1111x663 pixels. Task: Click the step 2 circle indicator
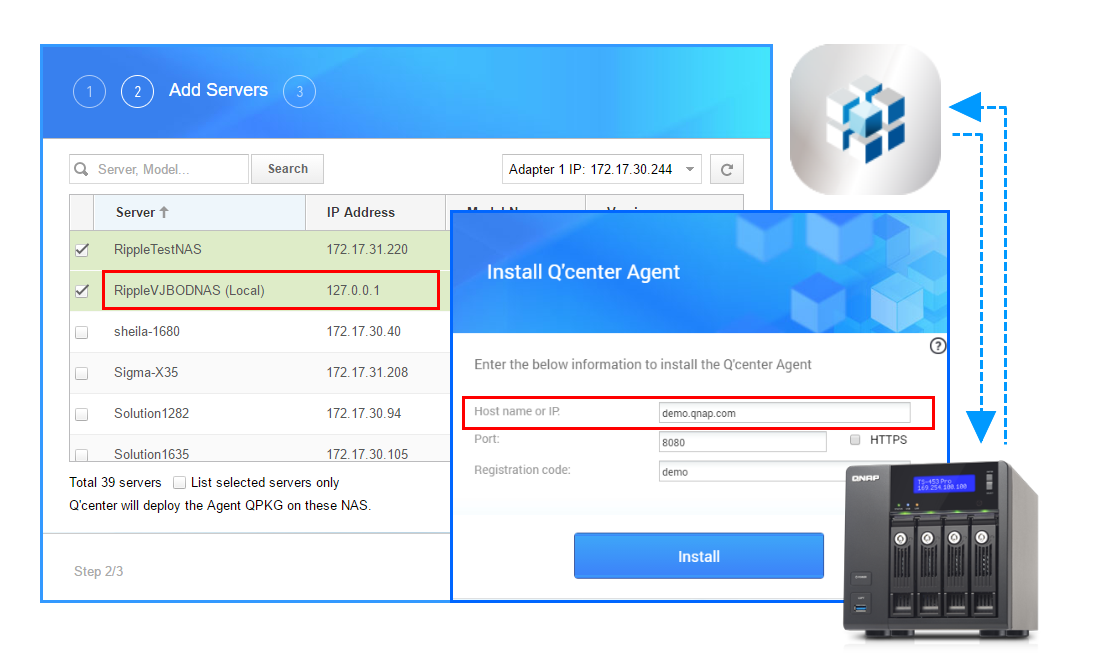coord(137,92)
